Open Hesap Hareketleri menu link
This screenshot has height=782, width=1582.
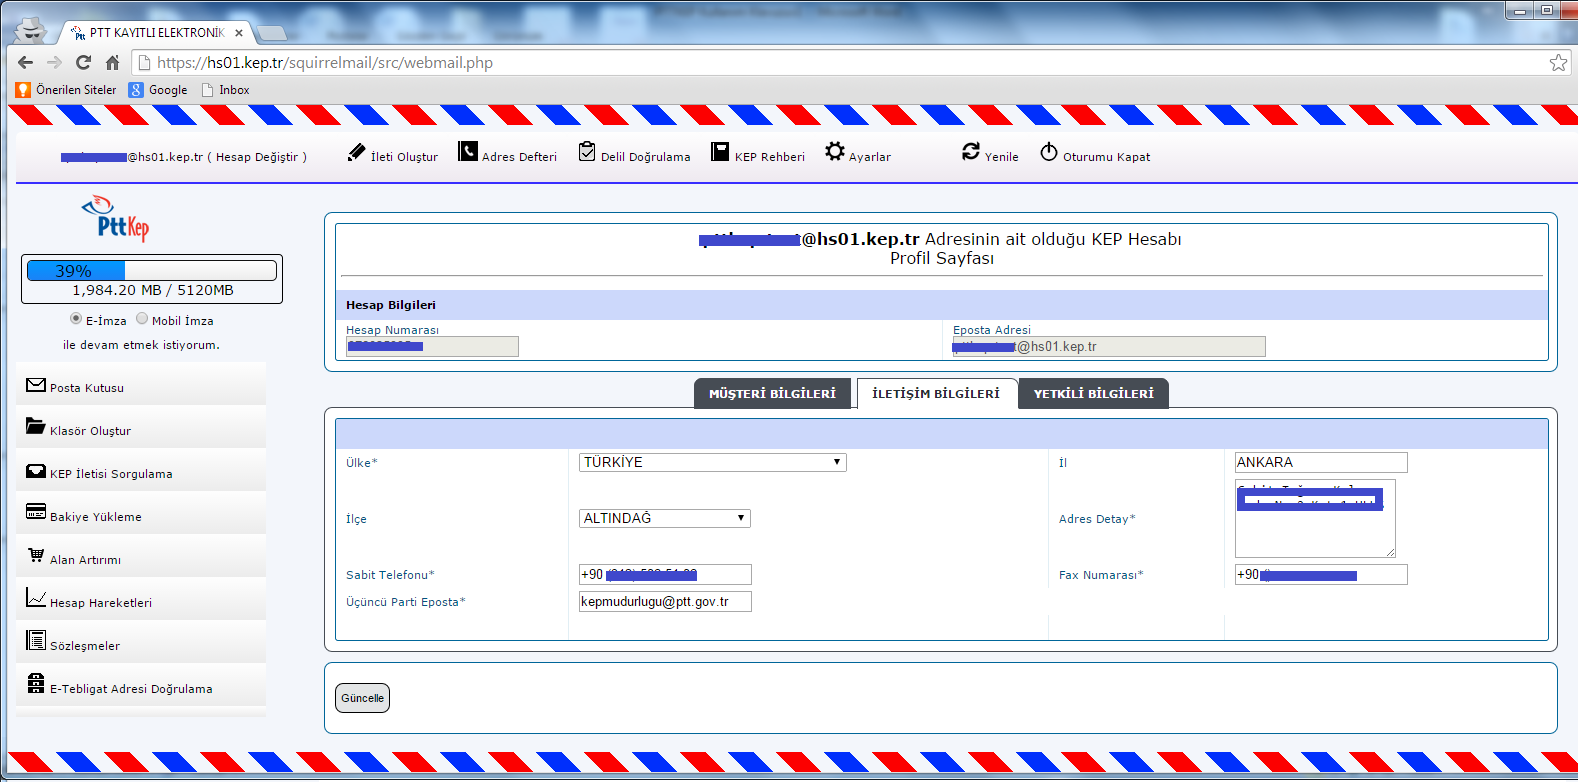(101, 603)
